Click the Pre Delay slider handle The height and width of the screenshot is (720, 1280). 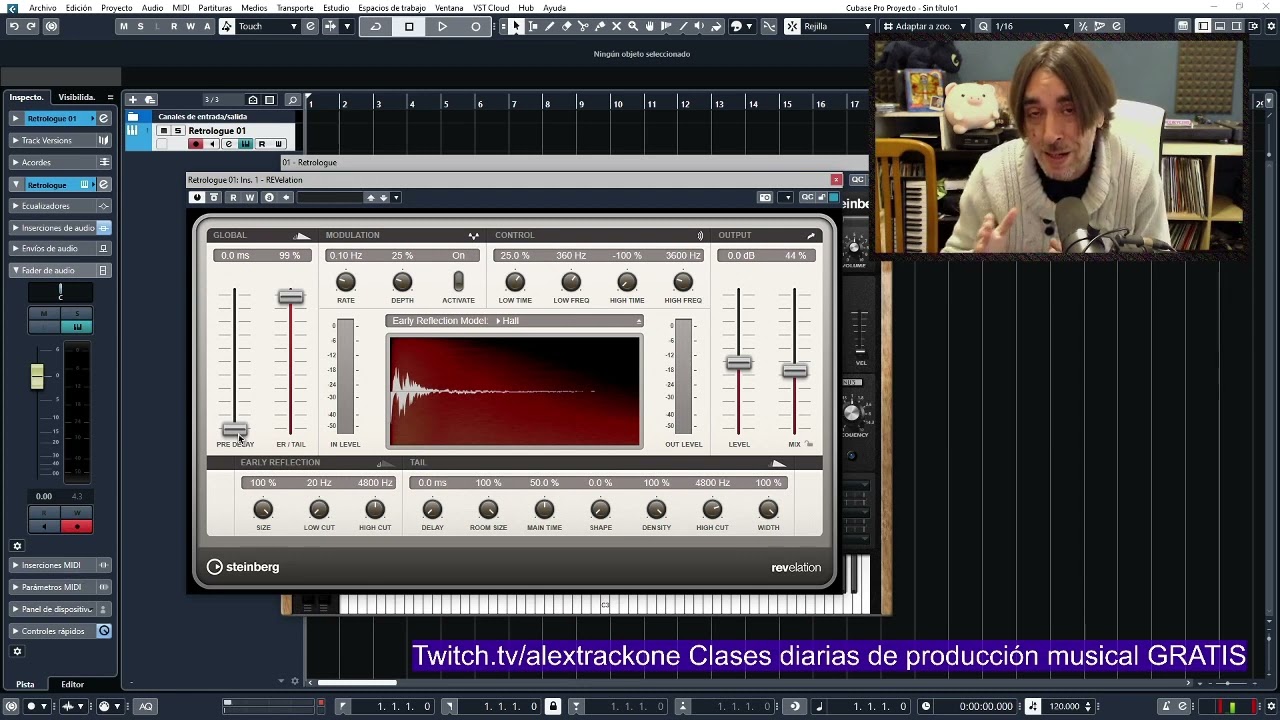coord(234,431)
